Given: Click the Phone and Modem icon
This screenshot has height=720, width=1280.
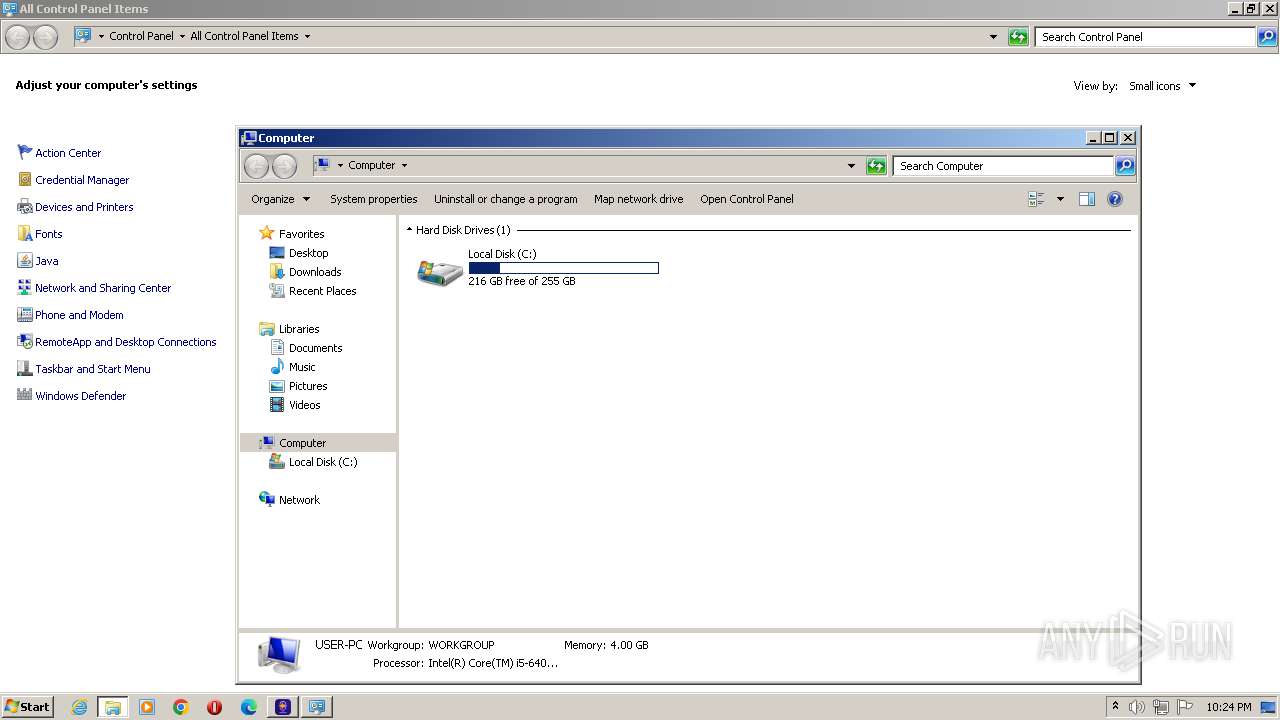Looking at the screenshot, I should [x=25, y=314].
